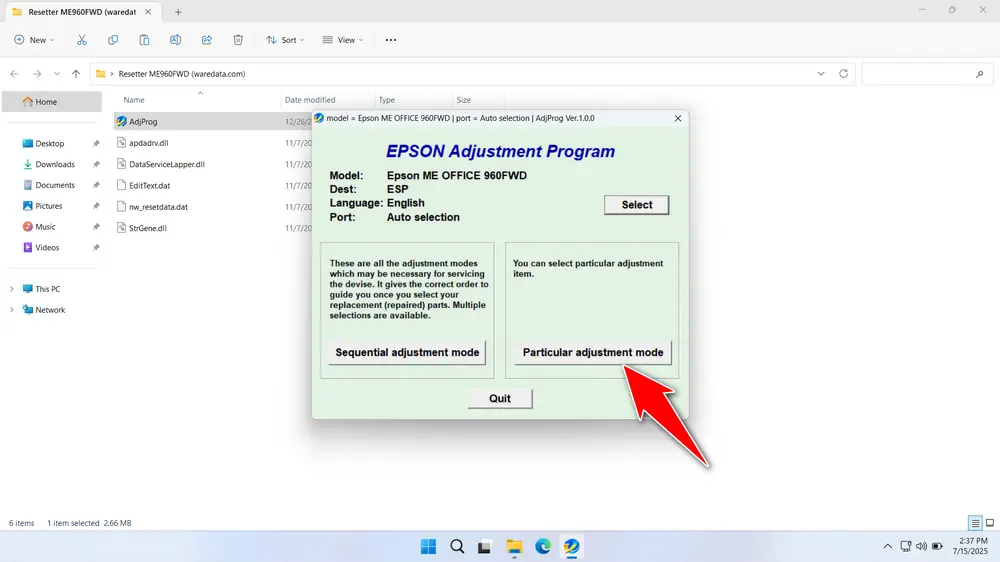The image size is (1000, 562).
Task: Open the New item dropdown
Action: 34,40
